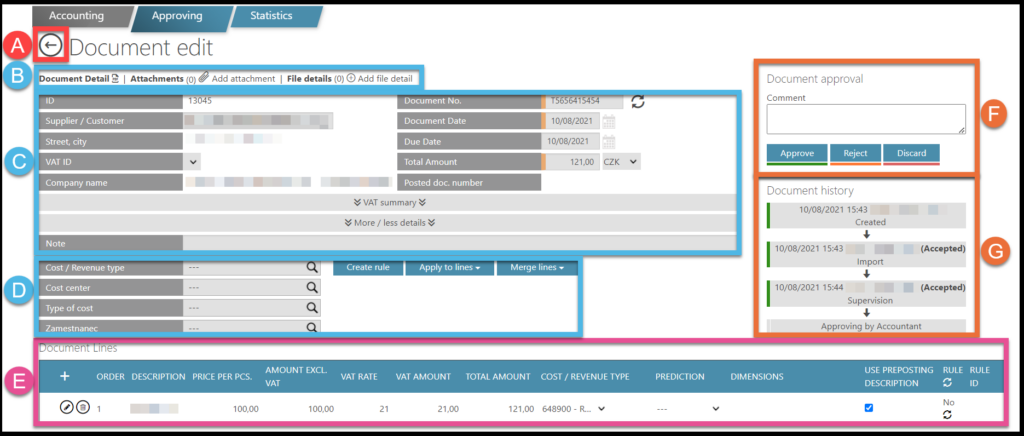1024x436 pixels.
Task: Open the Due Date calendar picker
Action: [609, 141]
